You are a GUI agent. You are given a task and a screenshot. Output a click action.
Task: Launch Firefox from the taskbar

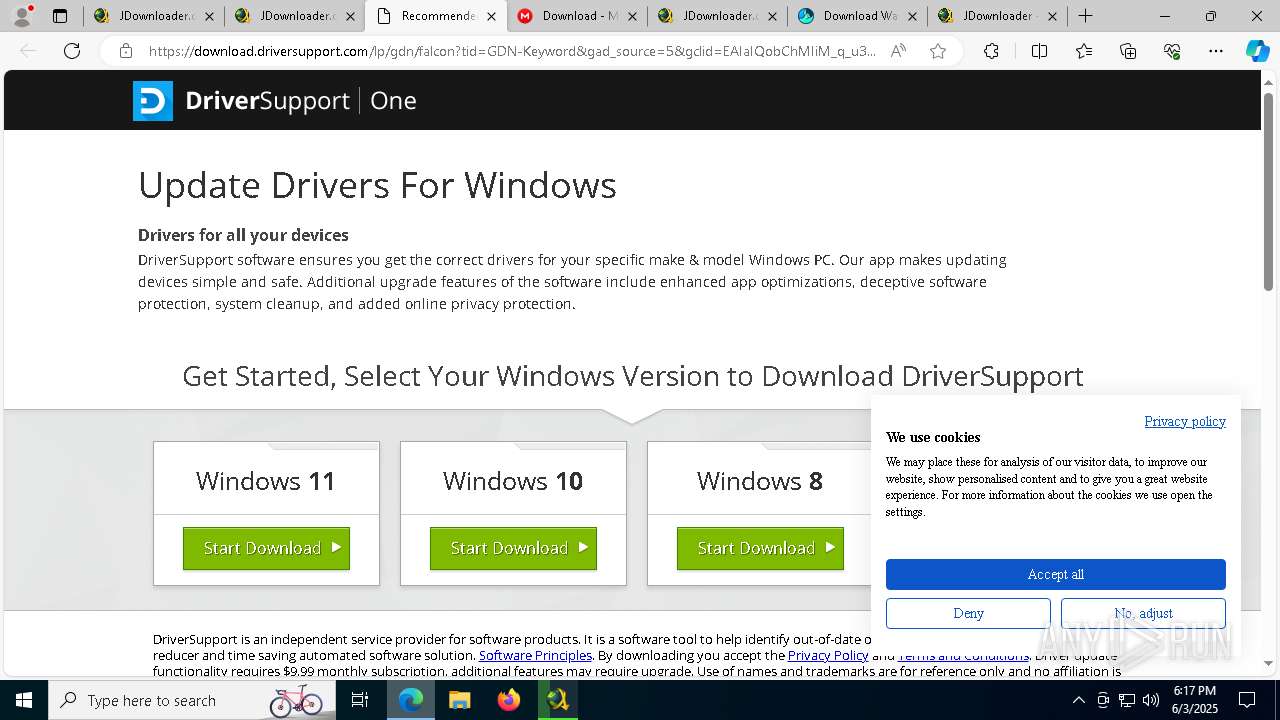(x=509, y=700)
